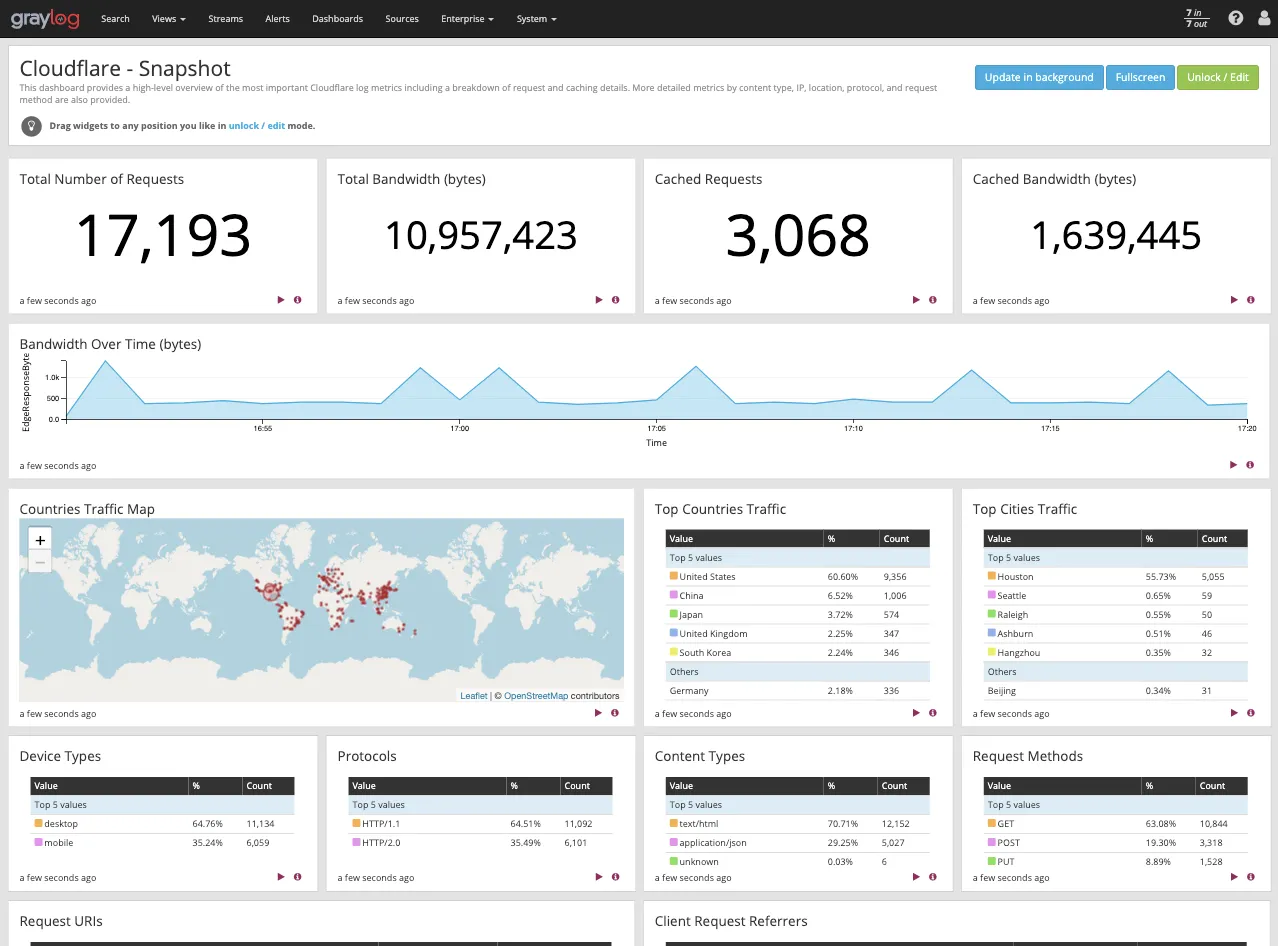Replay search on Bandwidth Over Time widget
The width and height of the screenshot is (1278, 946).
[1234, 464]
